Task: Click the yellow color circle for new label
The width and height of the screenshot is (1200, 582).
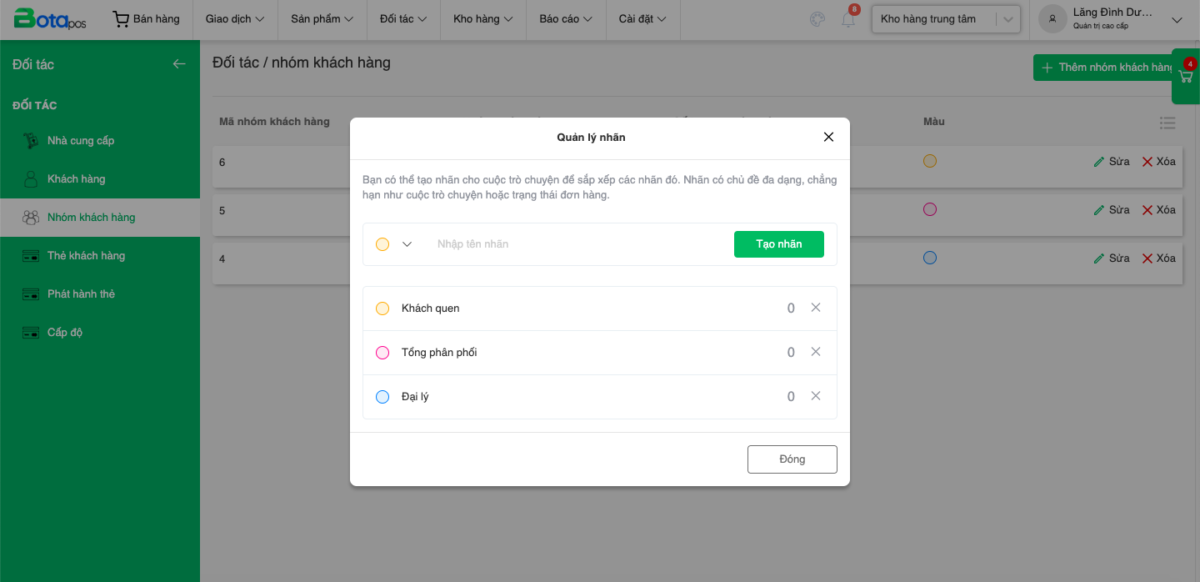Action: [x=382, y=244]
